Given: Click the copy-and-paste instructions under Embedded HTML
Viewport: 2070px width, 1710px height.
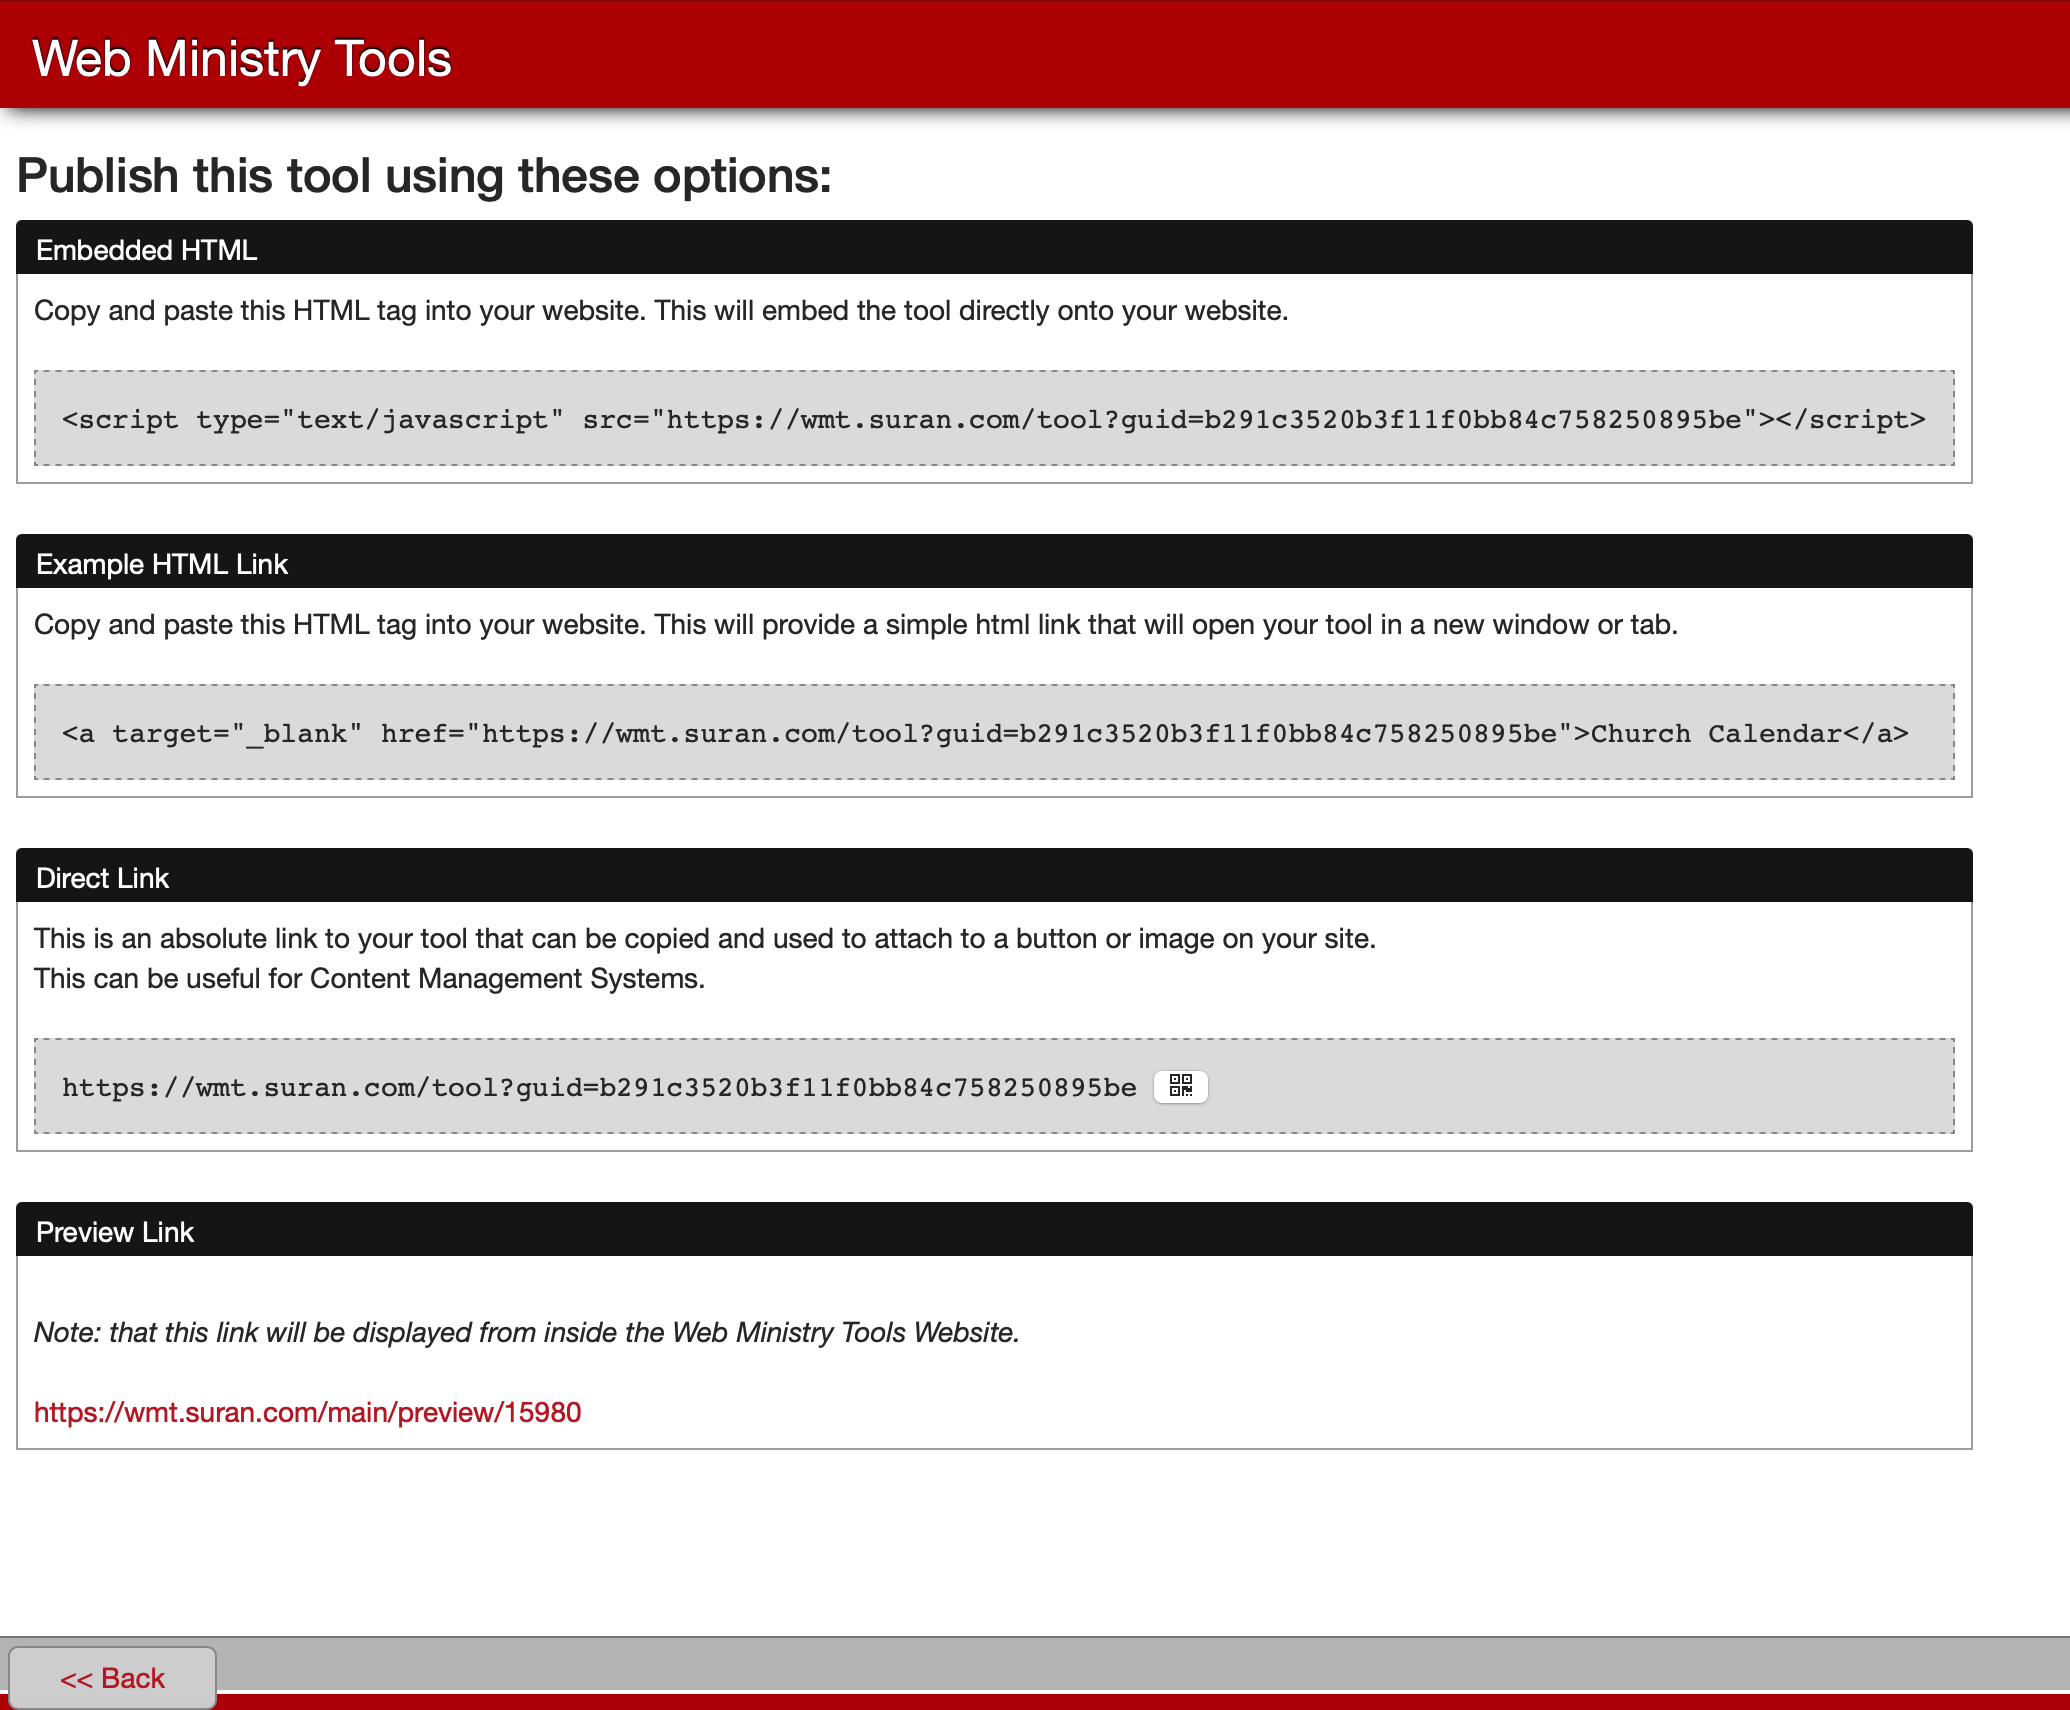Looking at the screenshot, I should (660, 310).
